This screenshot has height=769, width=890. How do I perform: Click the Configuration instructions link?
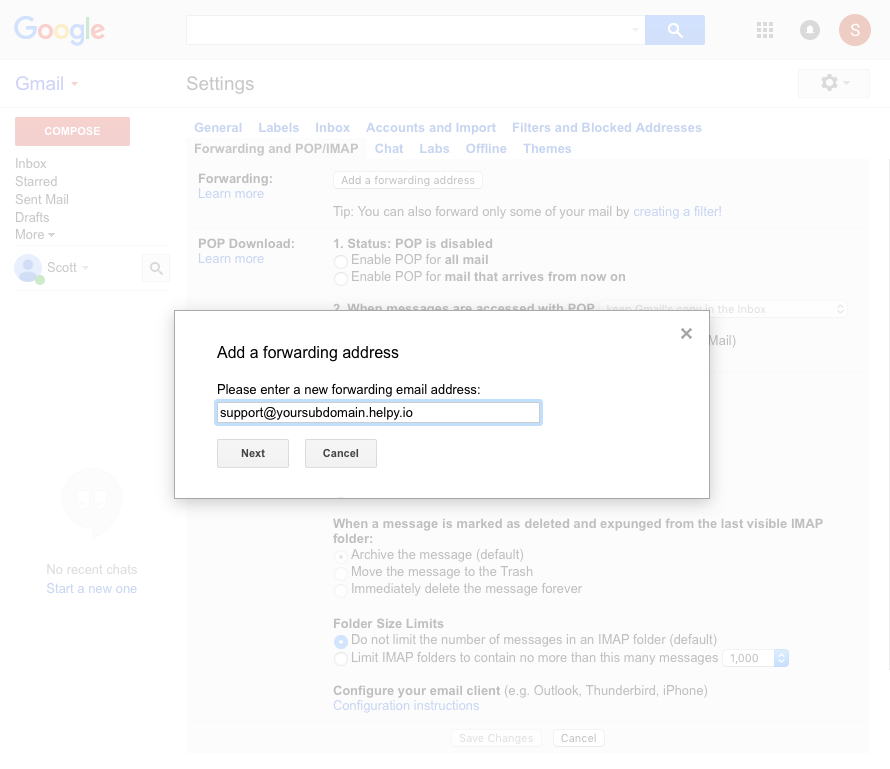point(405,706)
